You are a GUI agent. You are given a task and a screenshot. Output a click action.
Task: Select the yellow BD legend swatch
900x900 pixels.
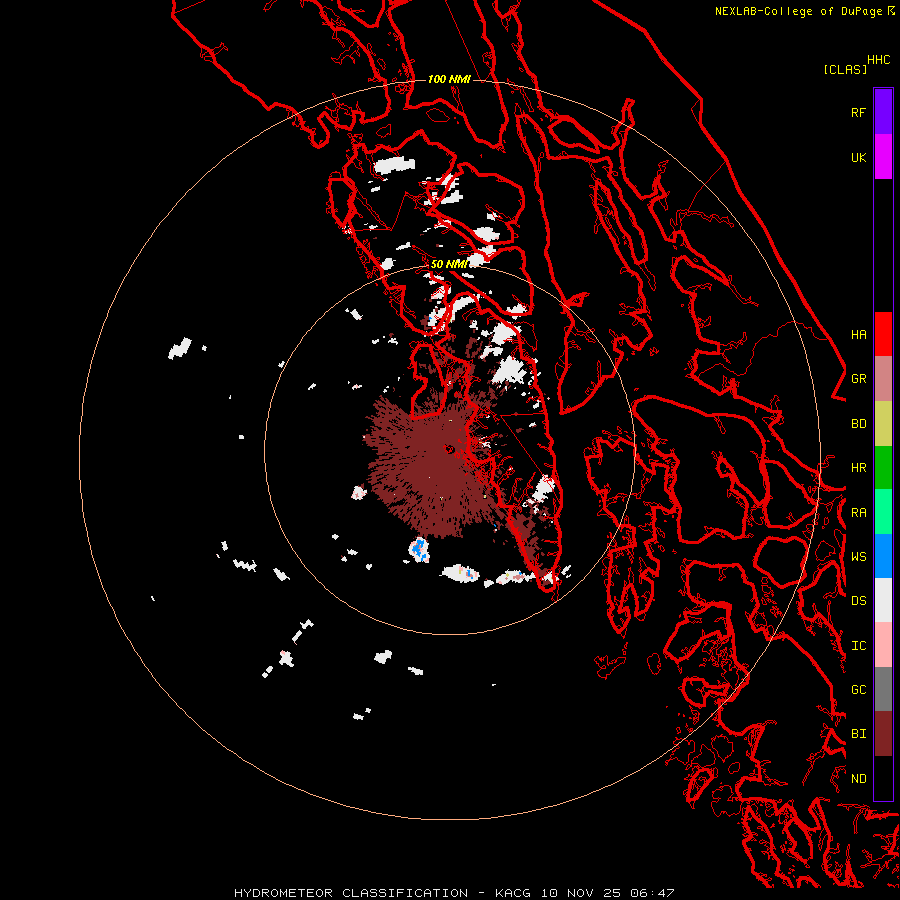click(x=883, y=424)
